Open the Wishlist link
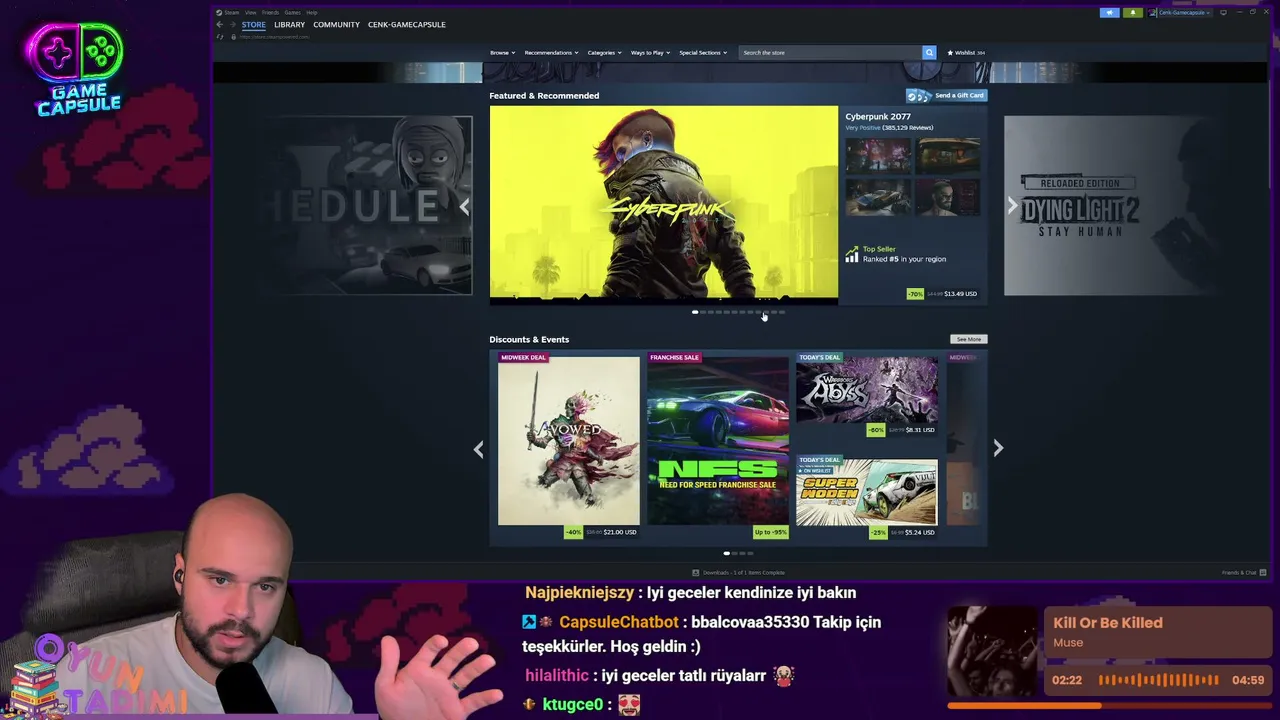This screenshot has height=720, width=1280. 966,52
